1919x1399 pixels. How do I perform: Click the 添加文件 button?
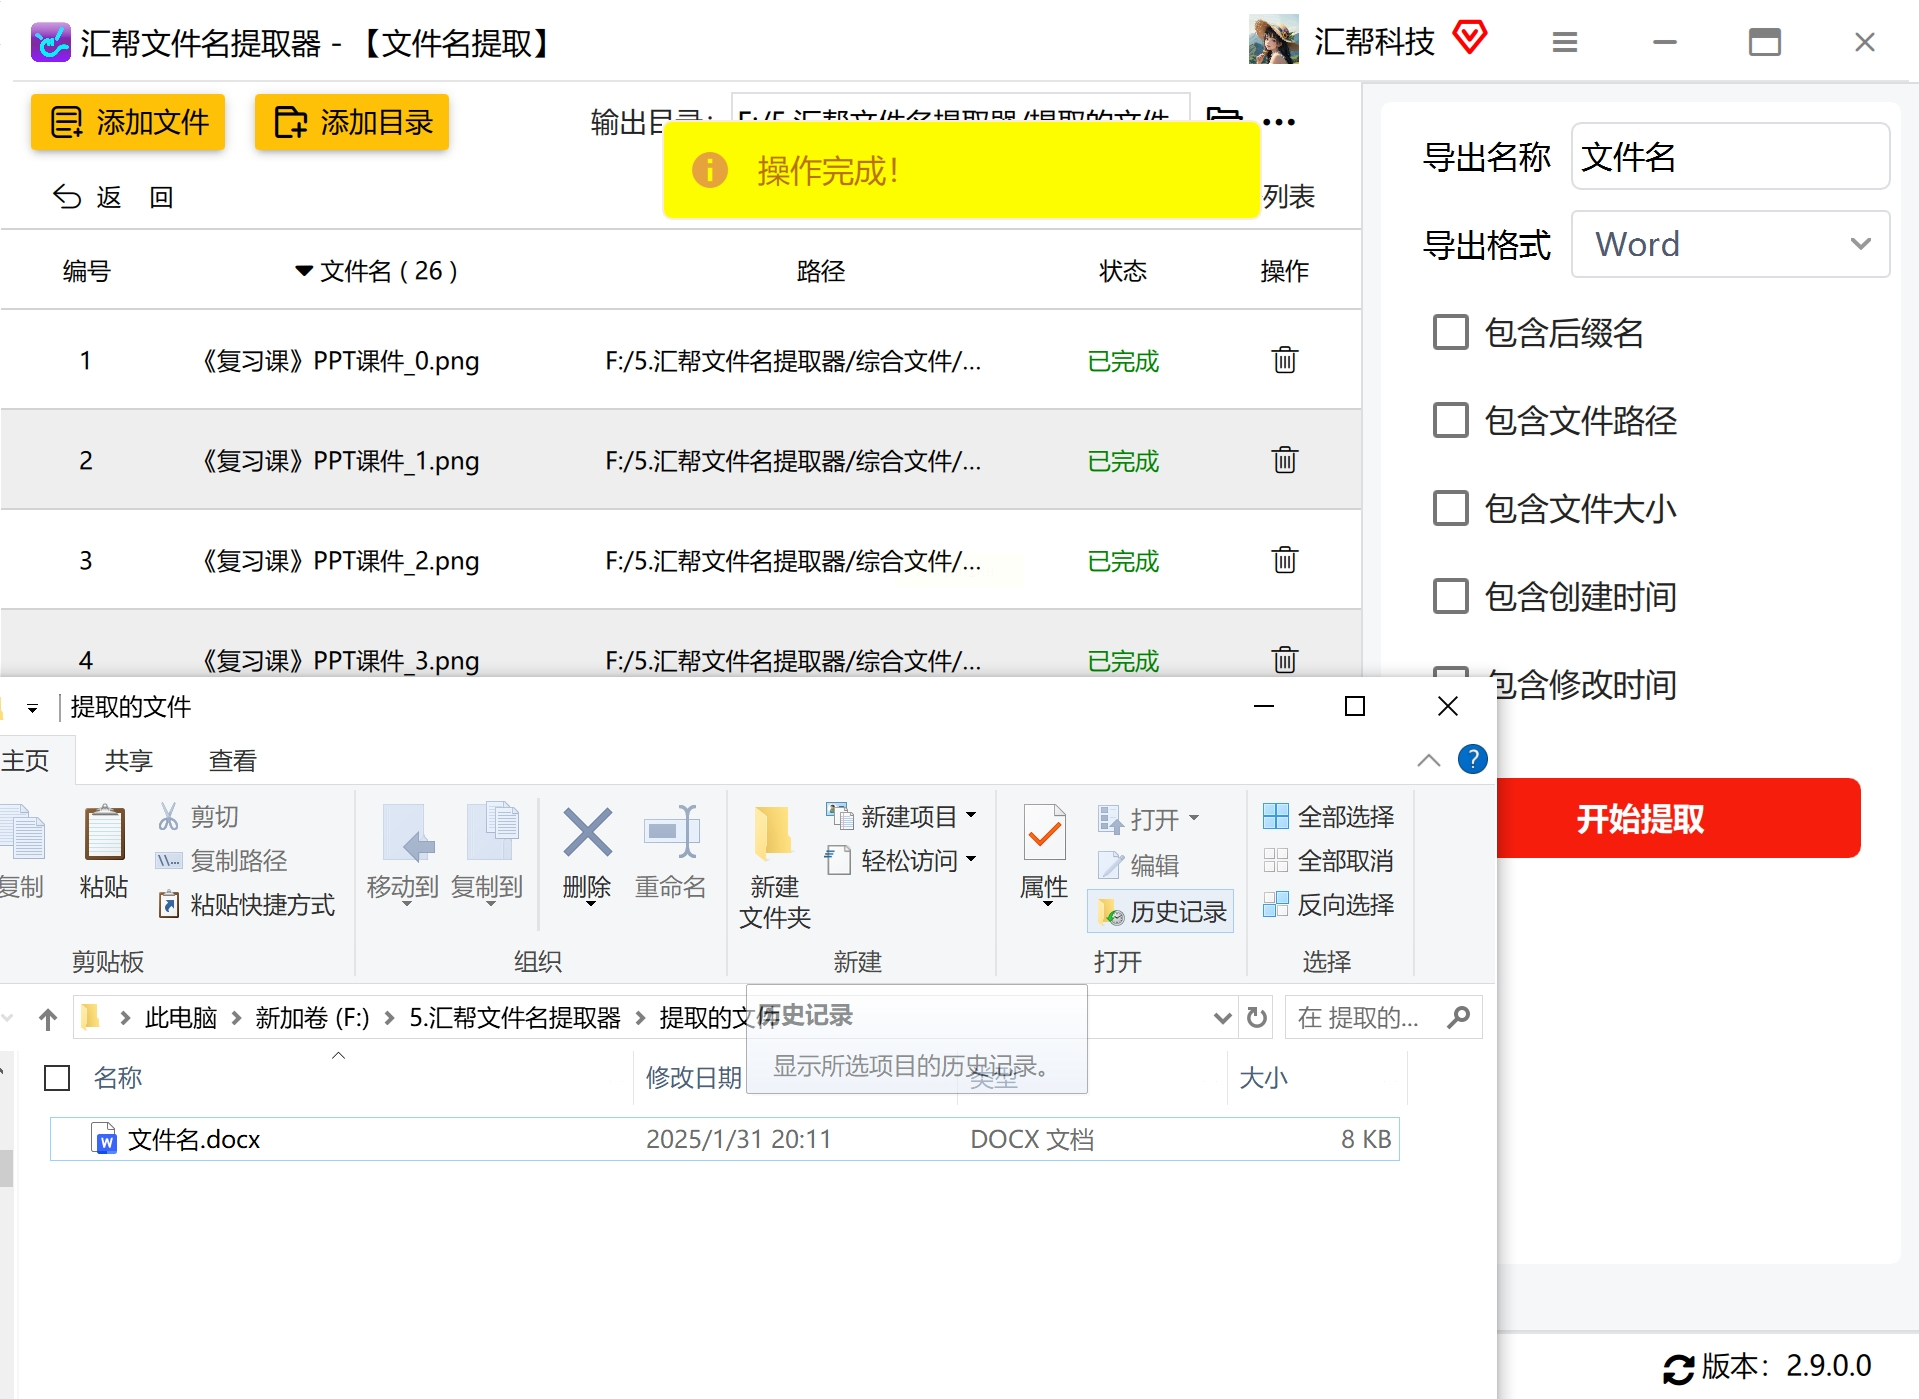(x=128, y=122)
